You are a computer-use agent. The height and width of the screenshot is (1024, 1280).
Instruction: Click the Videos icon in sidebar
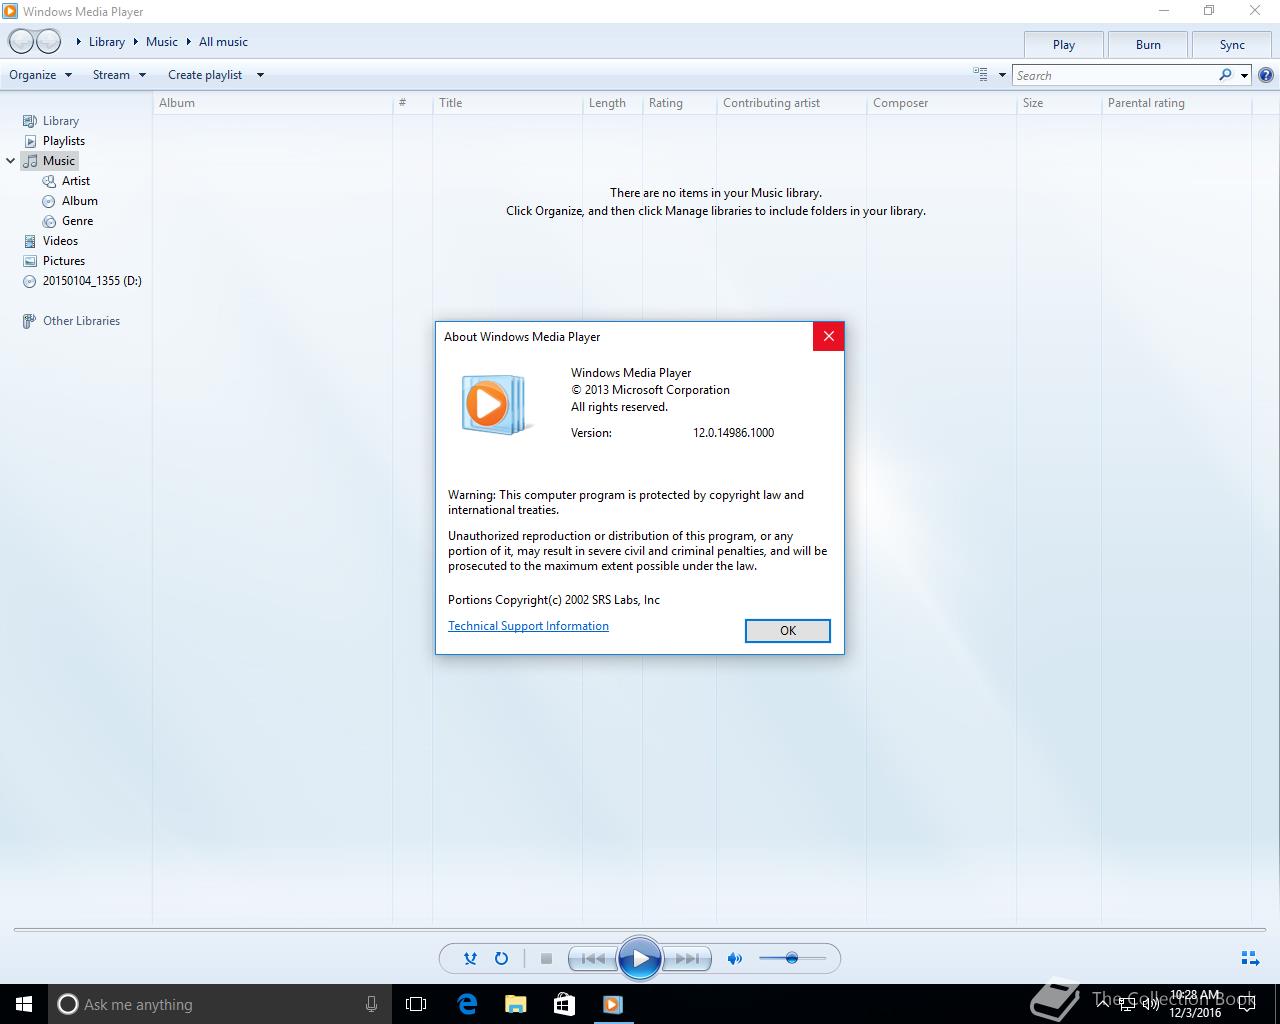[x=30, y=241]
